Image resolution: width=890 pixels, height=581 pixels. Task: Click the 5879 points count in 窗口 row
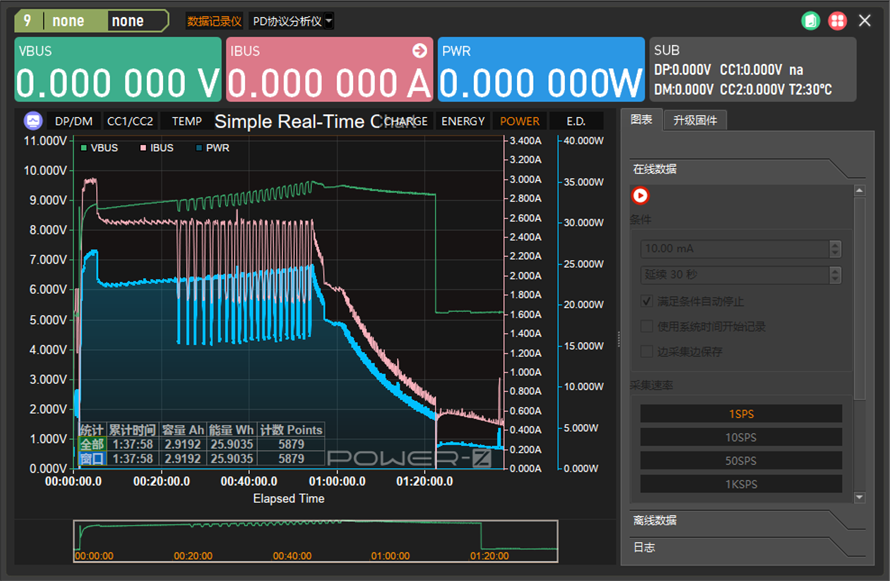pos(291,458)
